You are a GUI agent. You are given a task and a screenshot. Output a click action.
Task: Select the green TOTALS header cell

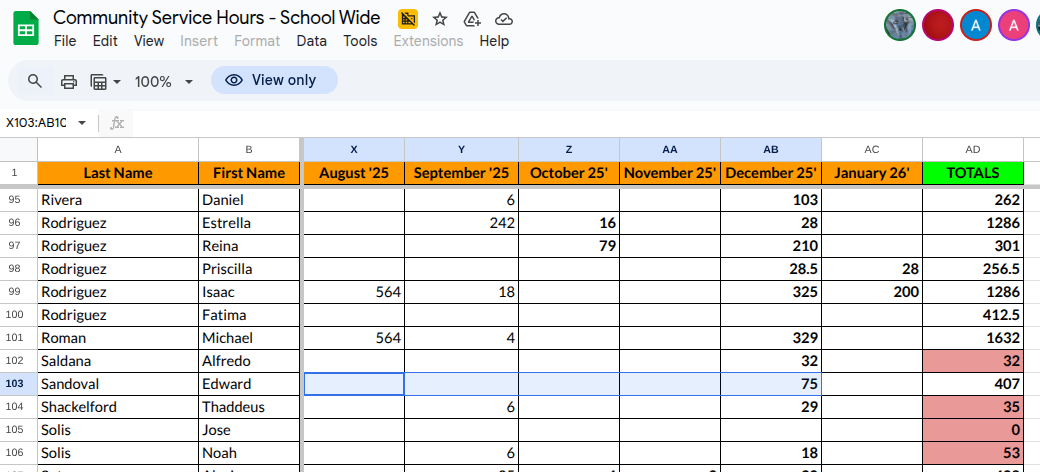(972, 173)
